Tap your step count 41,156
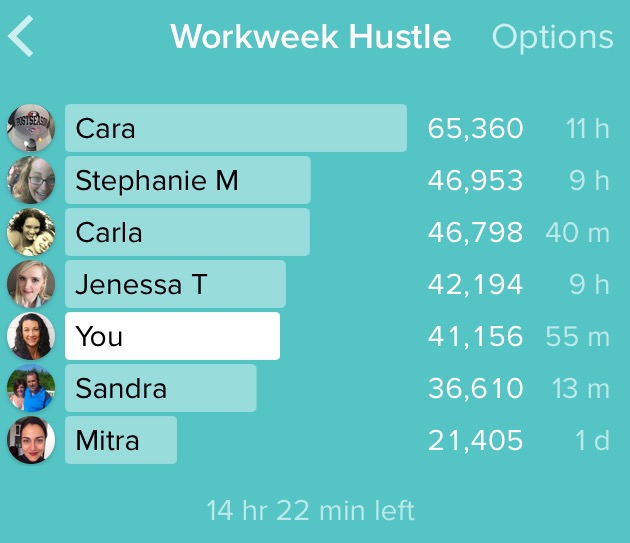The width and height of the screenshot is (630, 543). point(475,336)
